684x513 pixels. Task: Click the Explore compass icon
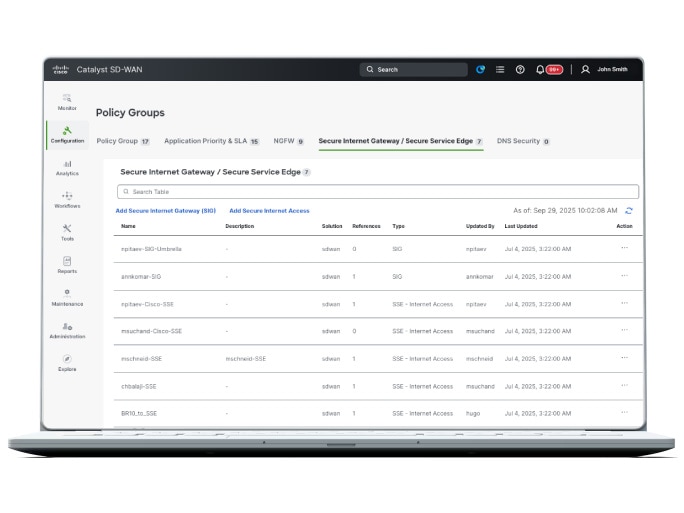(67, 362)
